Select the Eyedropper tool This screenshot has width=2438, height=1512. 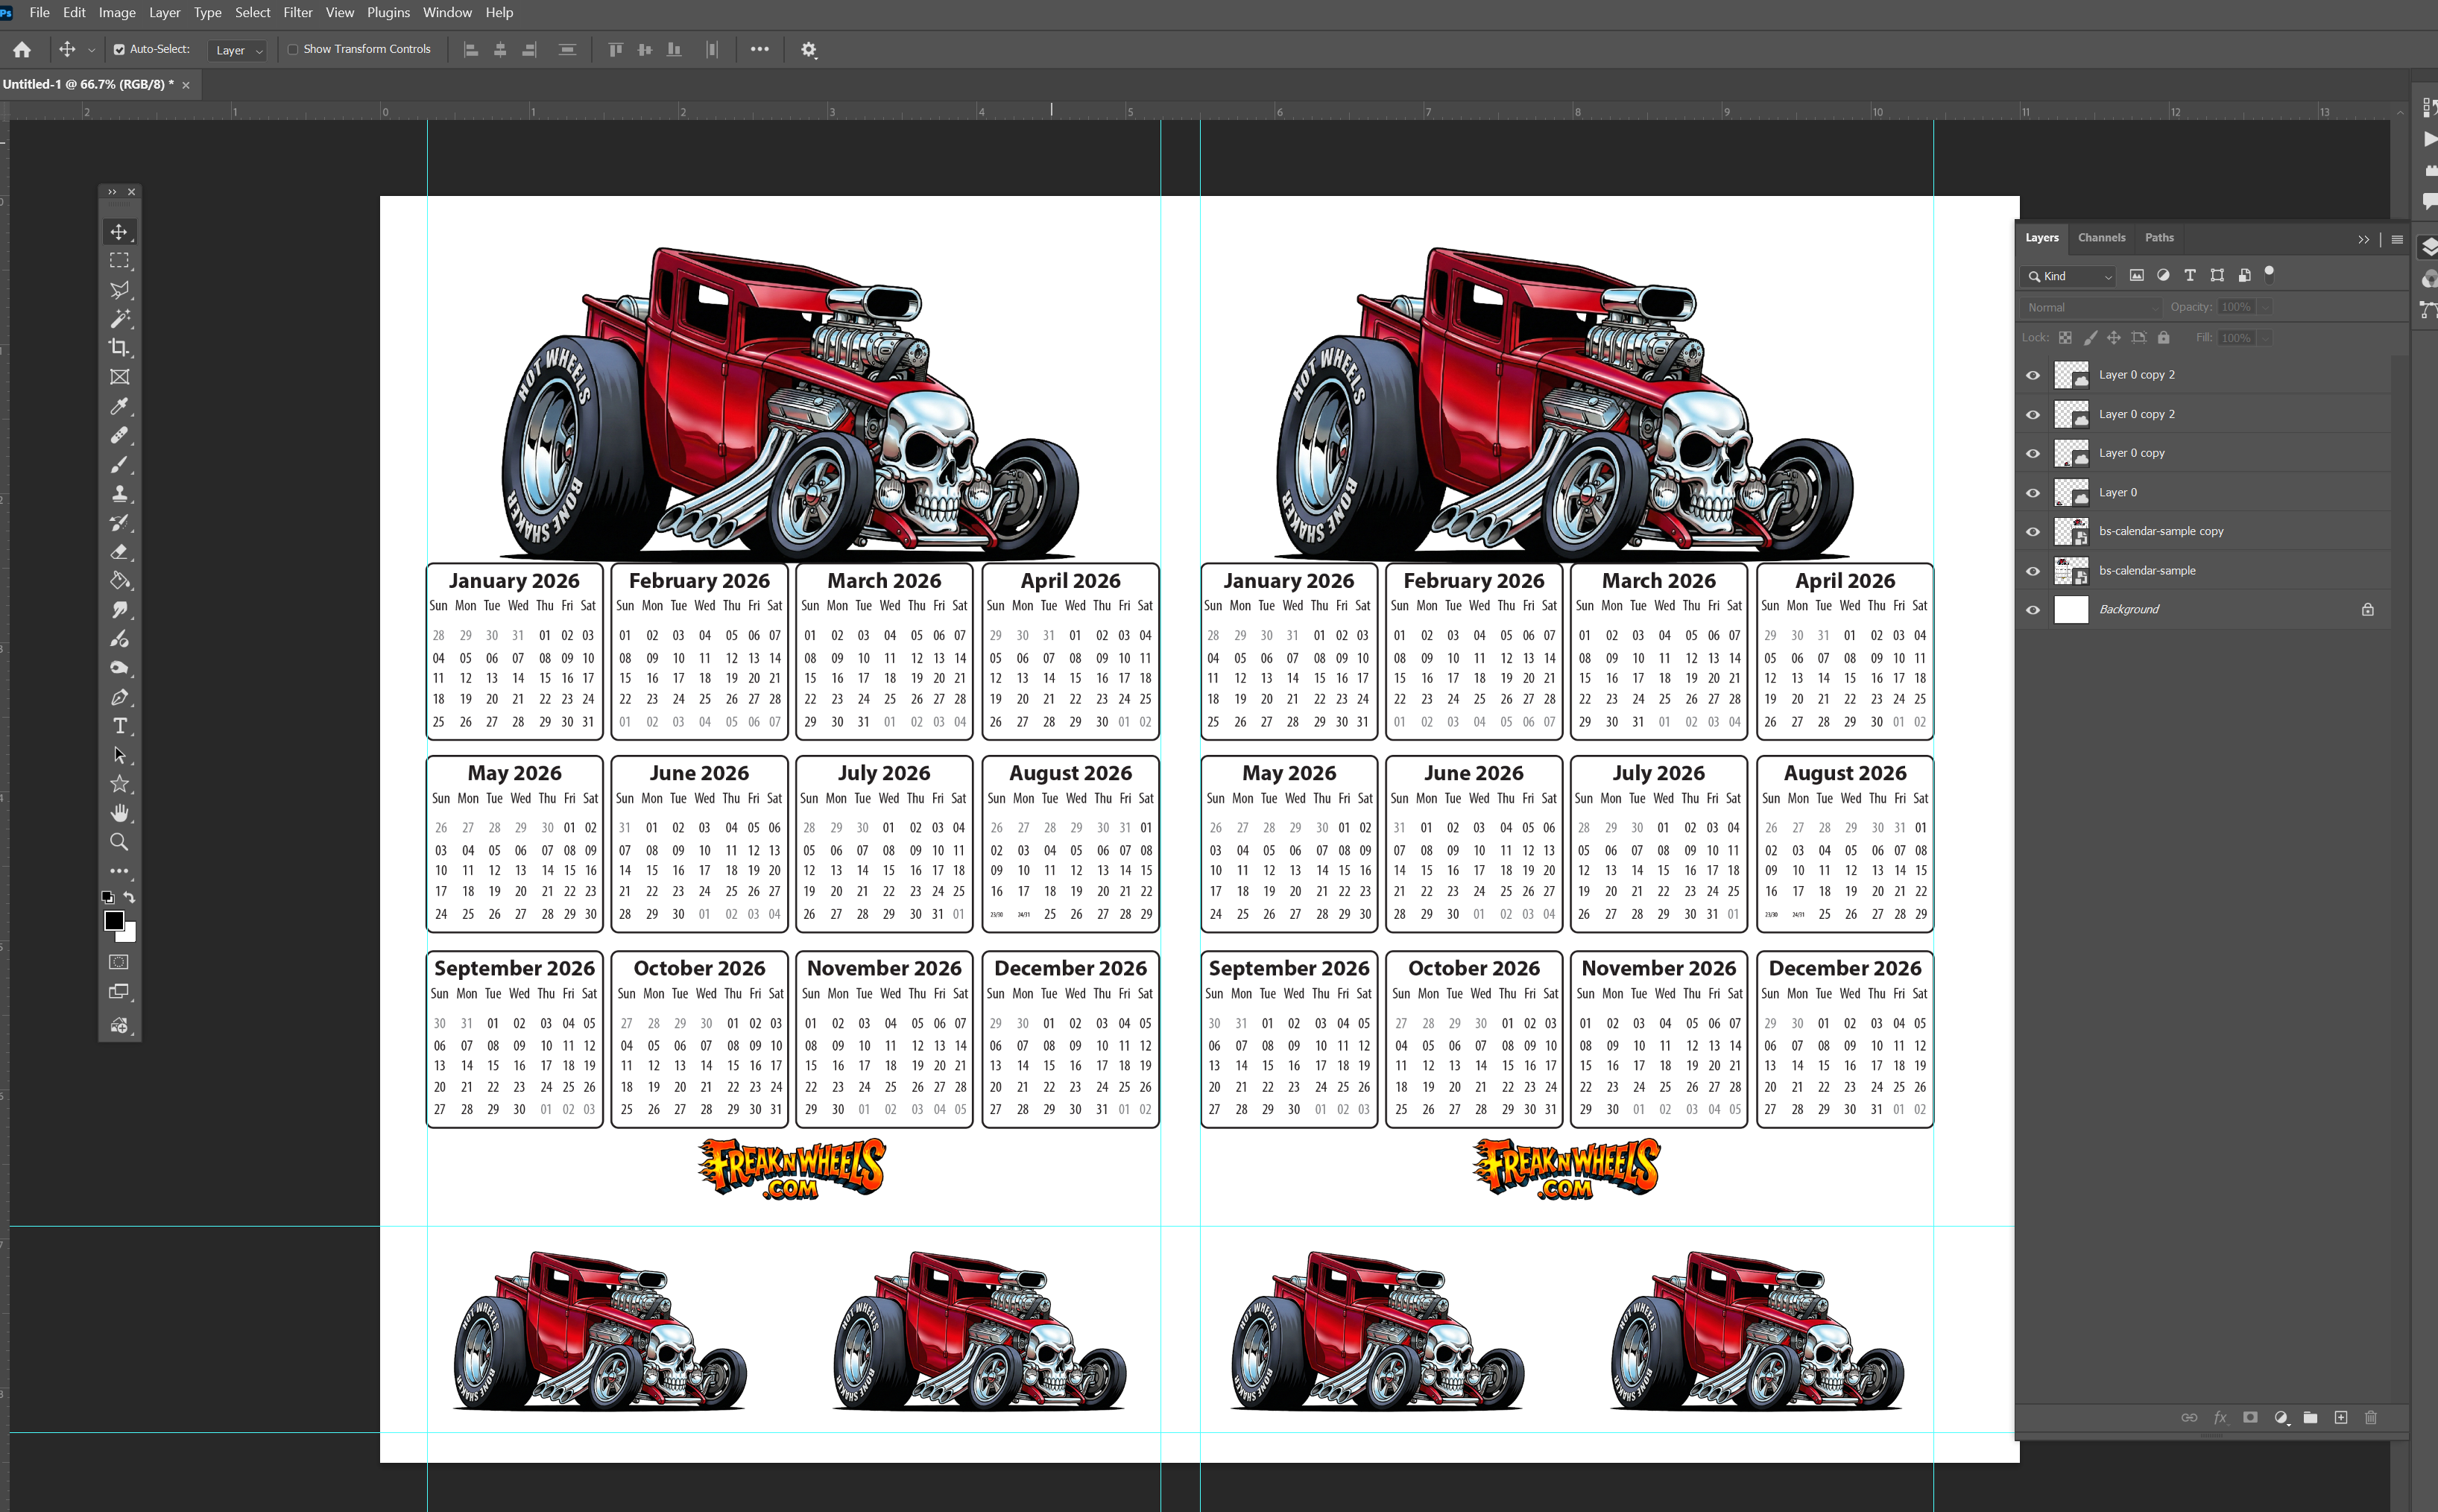119,406
